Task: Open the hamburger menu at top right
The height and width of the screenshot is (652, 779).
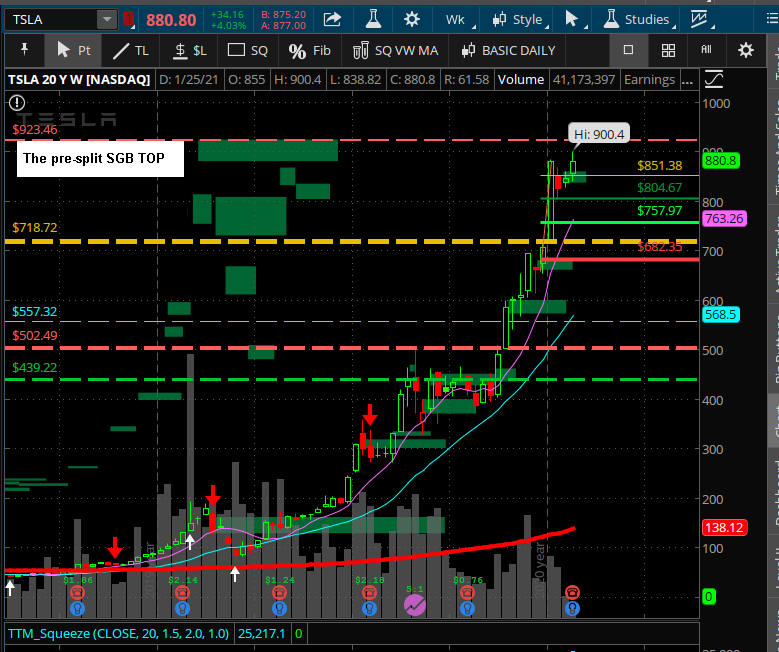Action: click(x=772, y=19)
